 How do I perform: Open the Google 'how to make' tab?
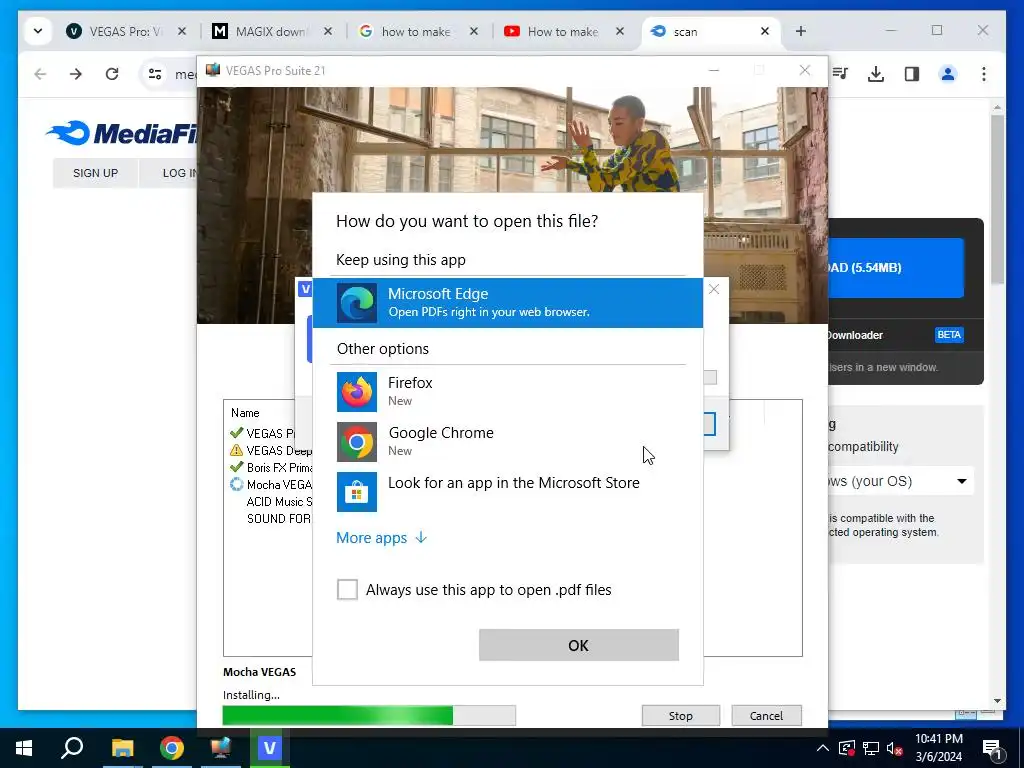tap(415, 31)
